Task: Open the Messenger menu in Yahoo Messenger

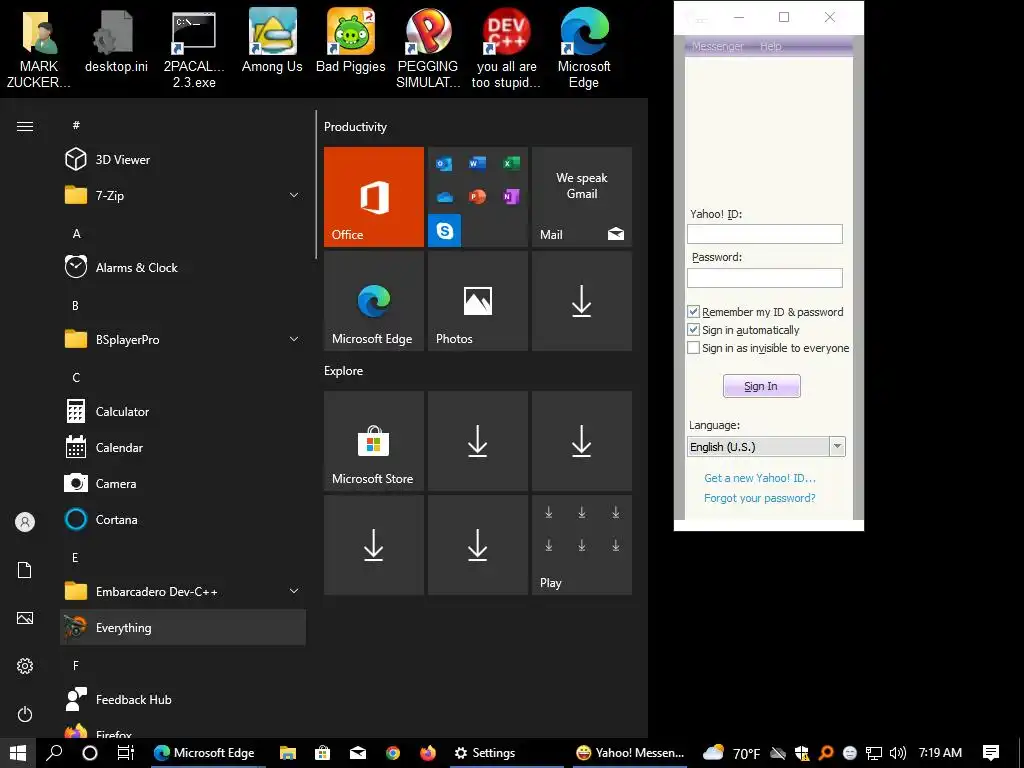Action: click(717, 46)
